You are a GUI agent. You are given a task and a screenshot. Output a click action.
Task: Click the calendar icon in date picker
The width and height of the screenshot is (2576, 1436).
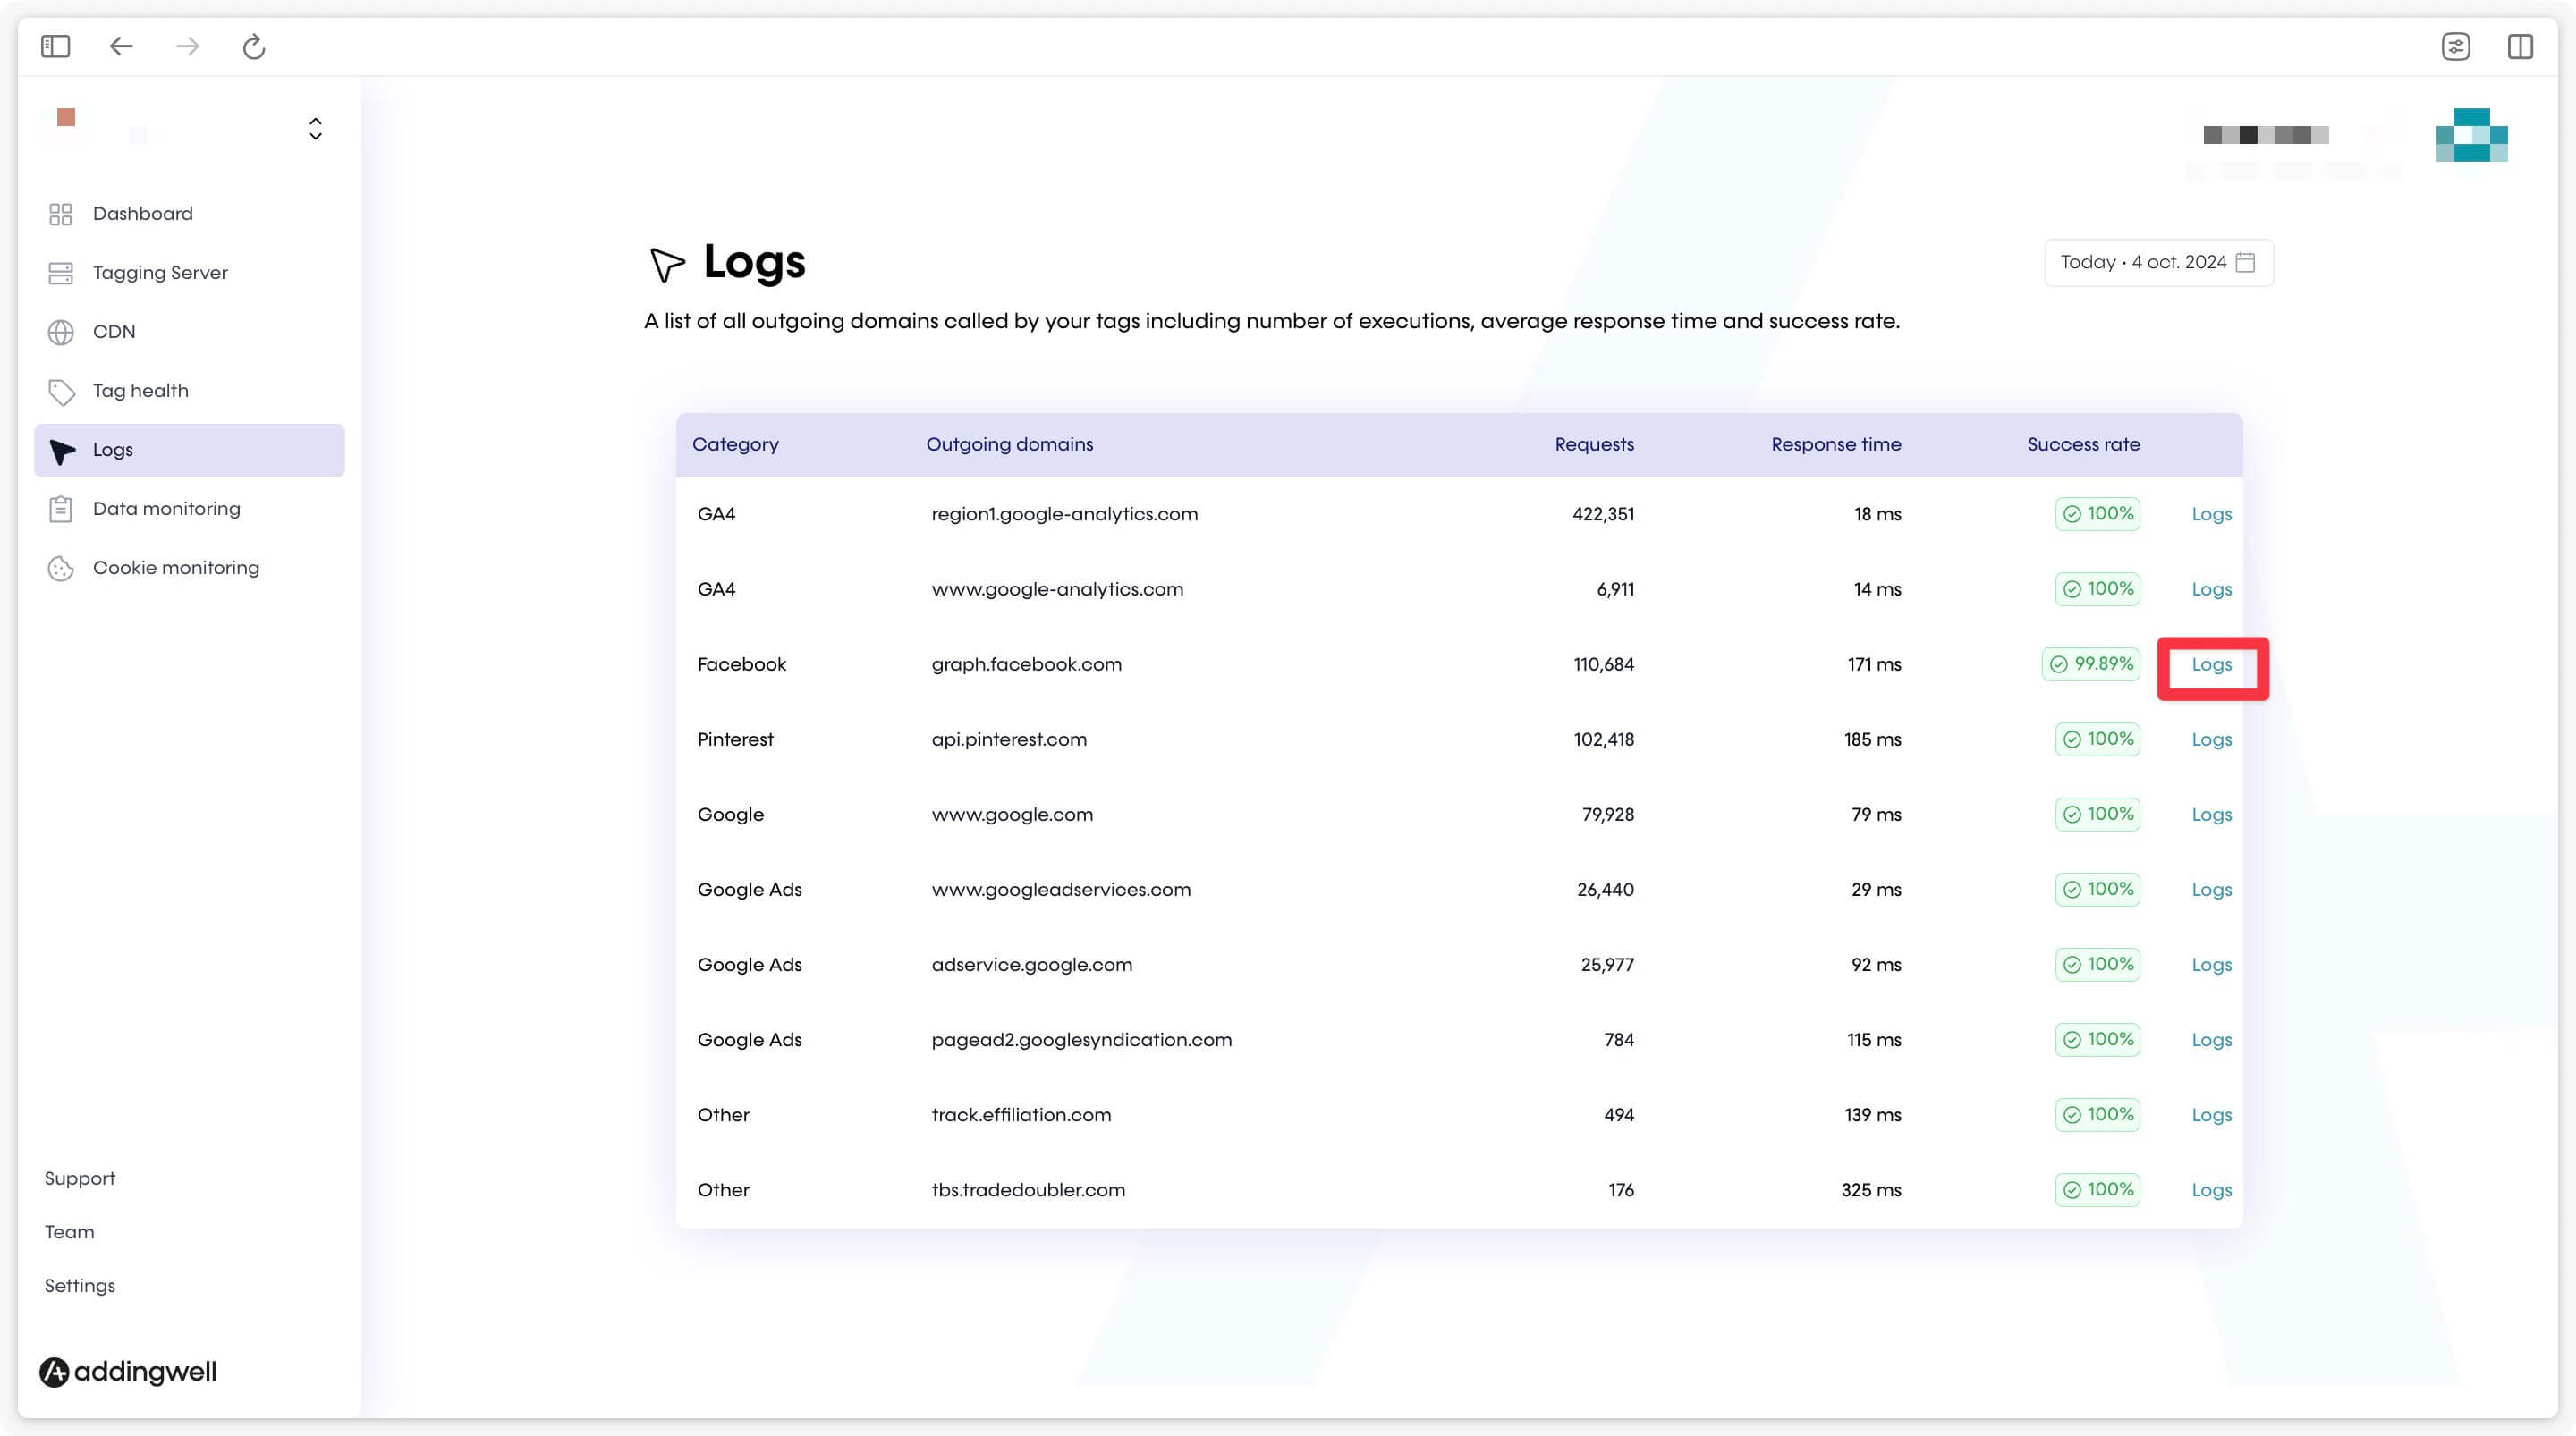2245,262
